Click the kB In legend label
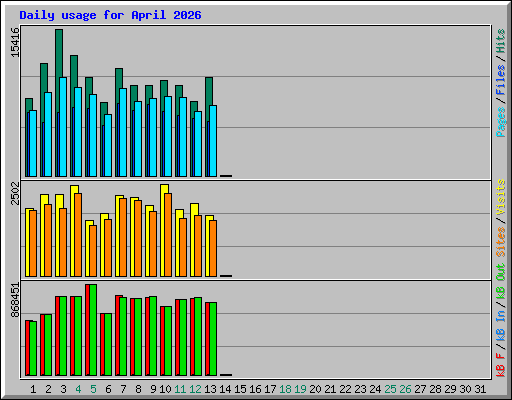The width and height of the screenshot is (512, 400). coord(501,325)
